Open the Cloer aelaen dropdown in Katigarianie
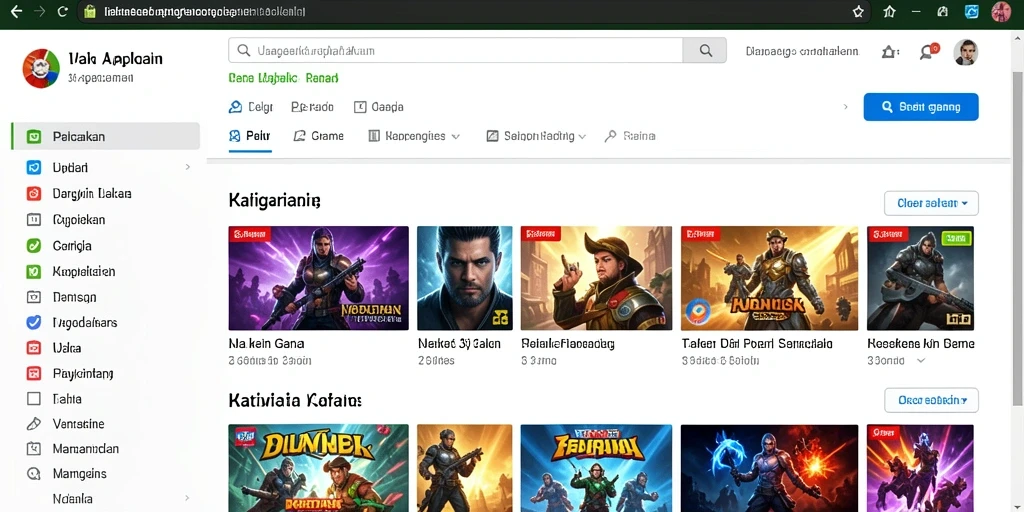1024x512 pixels. 931,203
